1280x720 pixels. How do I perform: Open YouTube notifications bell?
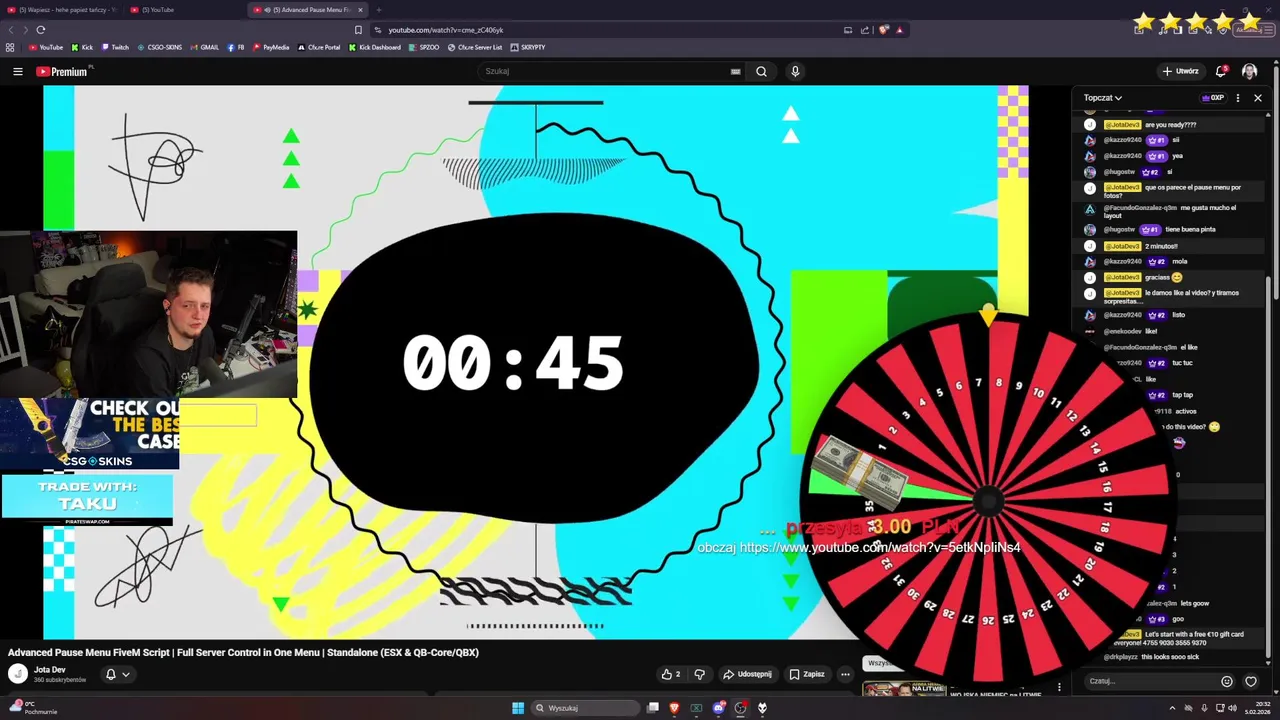pyautogui.click(x=1221, y=71)
